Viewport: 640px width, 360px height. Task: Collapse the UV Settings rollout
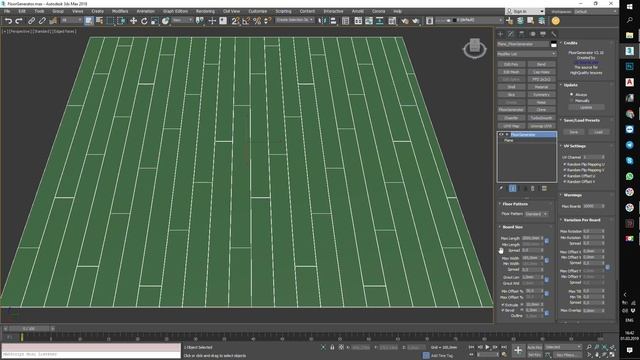[x=575, y=146]
